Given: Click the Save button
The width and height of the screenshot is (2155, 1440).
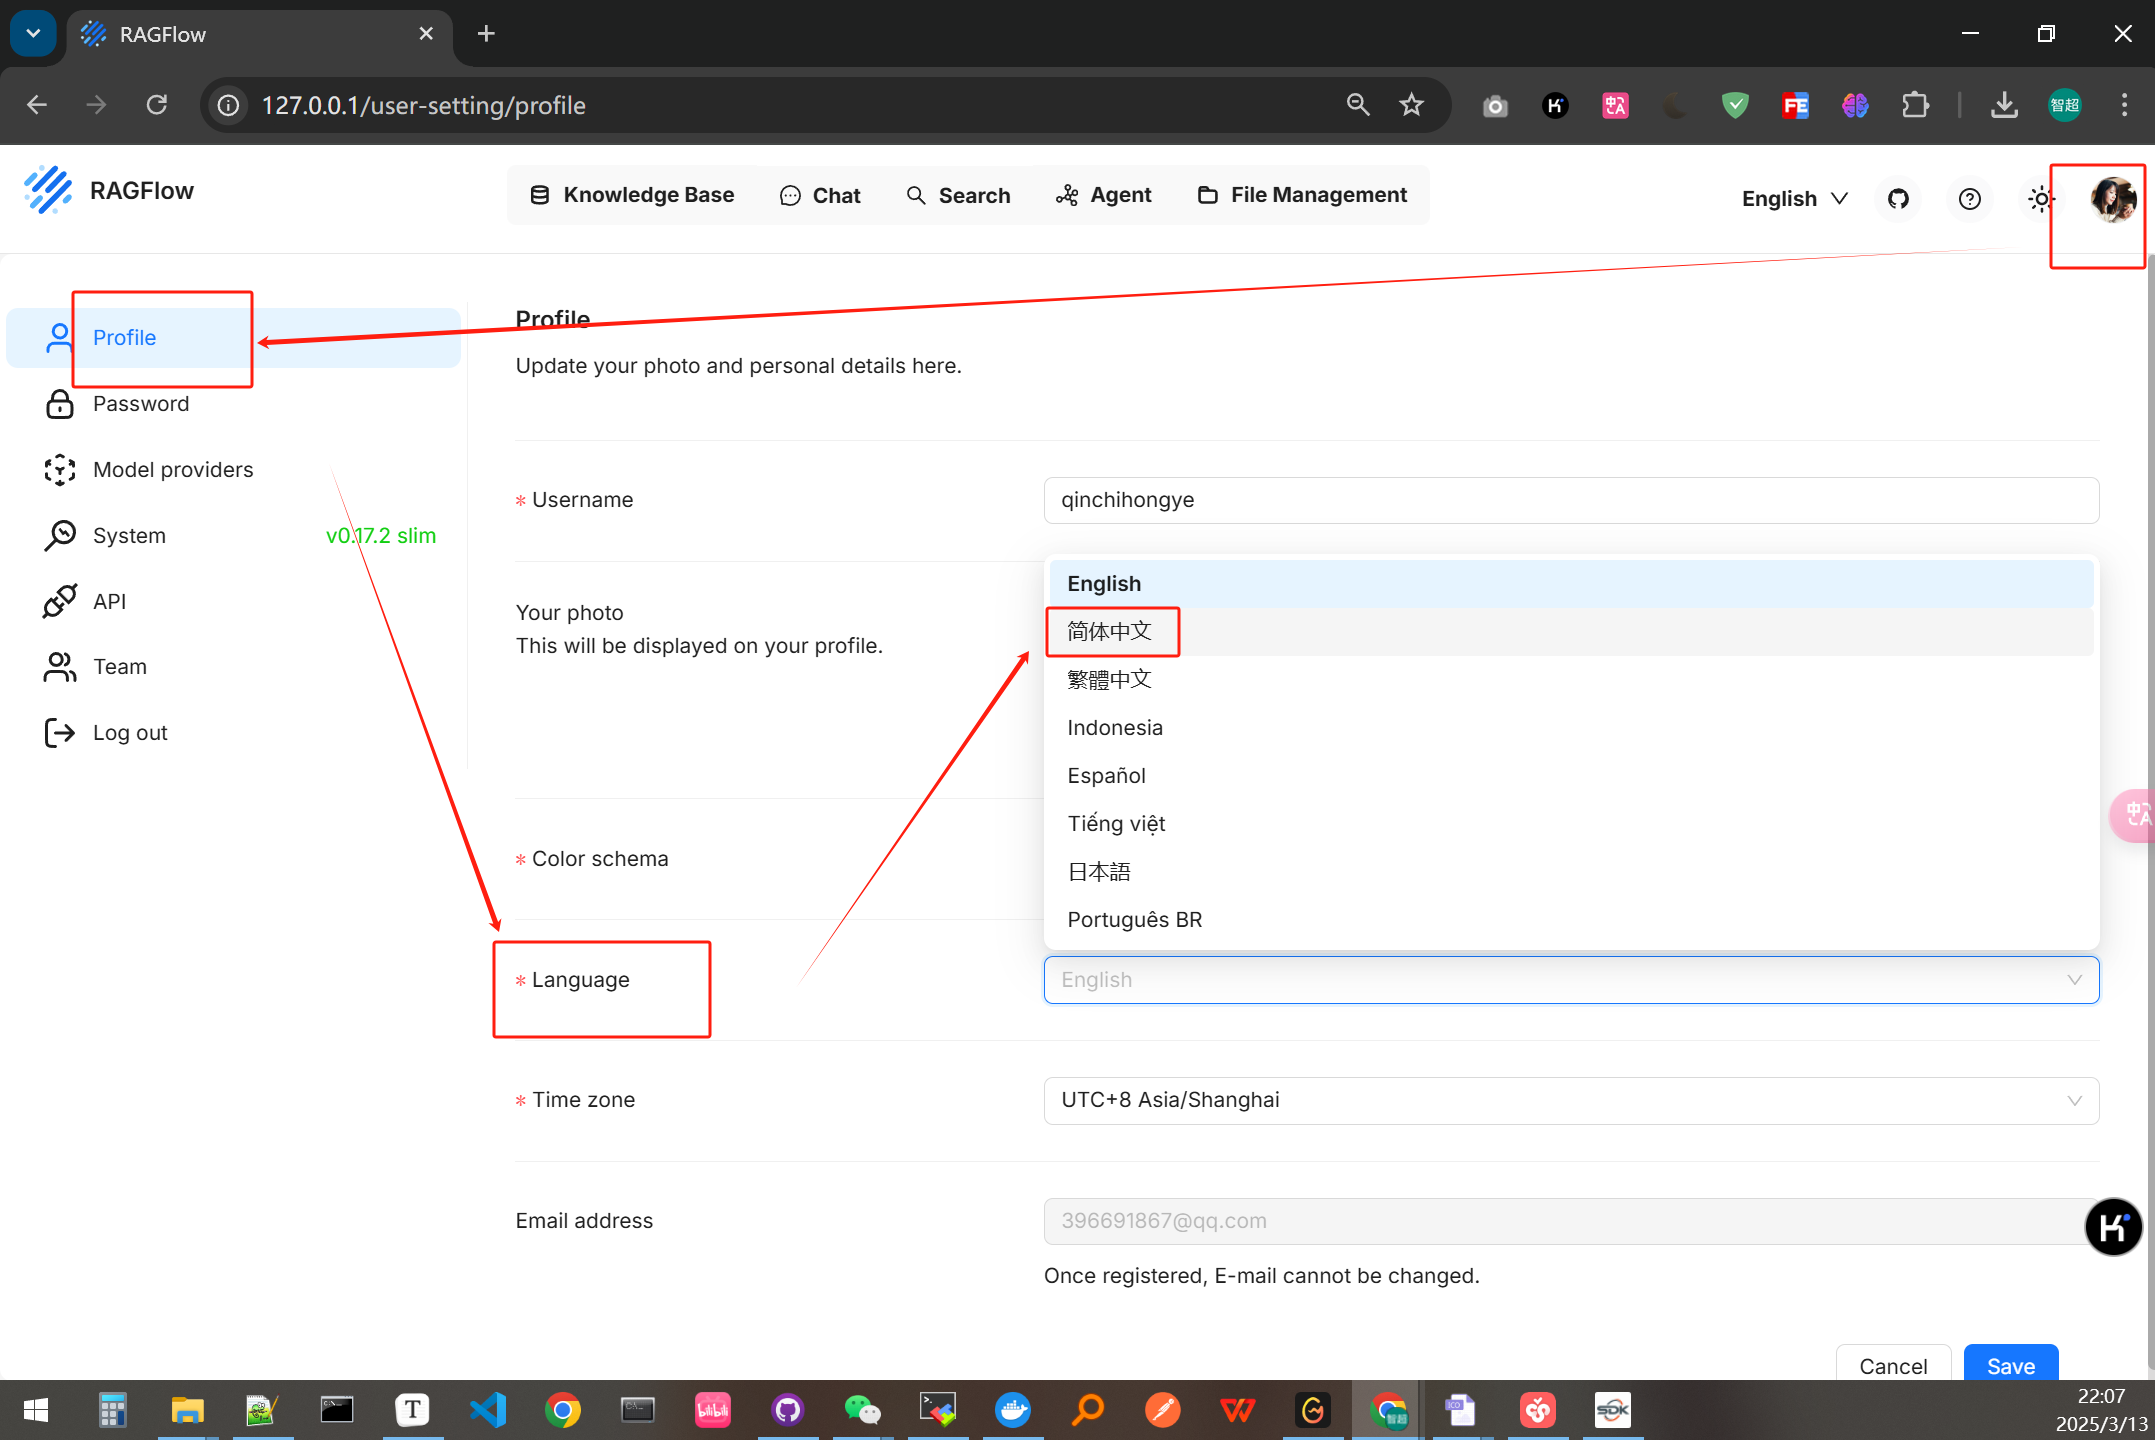Looking at the screenshot, I should click(2010, 1365).
